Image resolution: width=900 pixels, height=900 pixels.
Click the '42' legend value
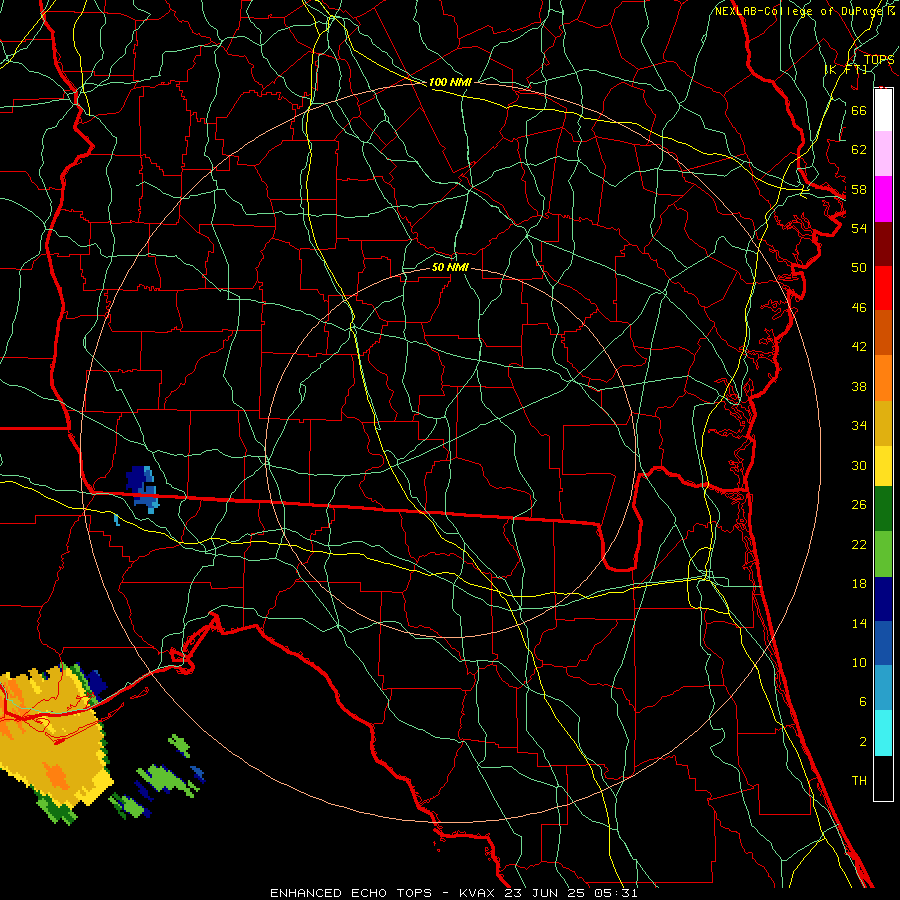[x=859, y=346]
